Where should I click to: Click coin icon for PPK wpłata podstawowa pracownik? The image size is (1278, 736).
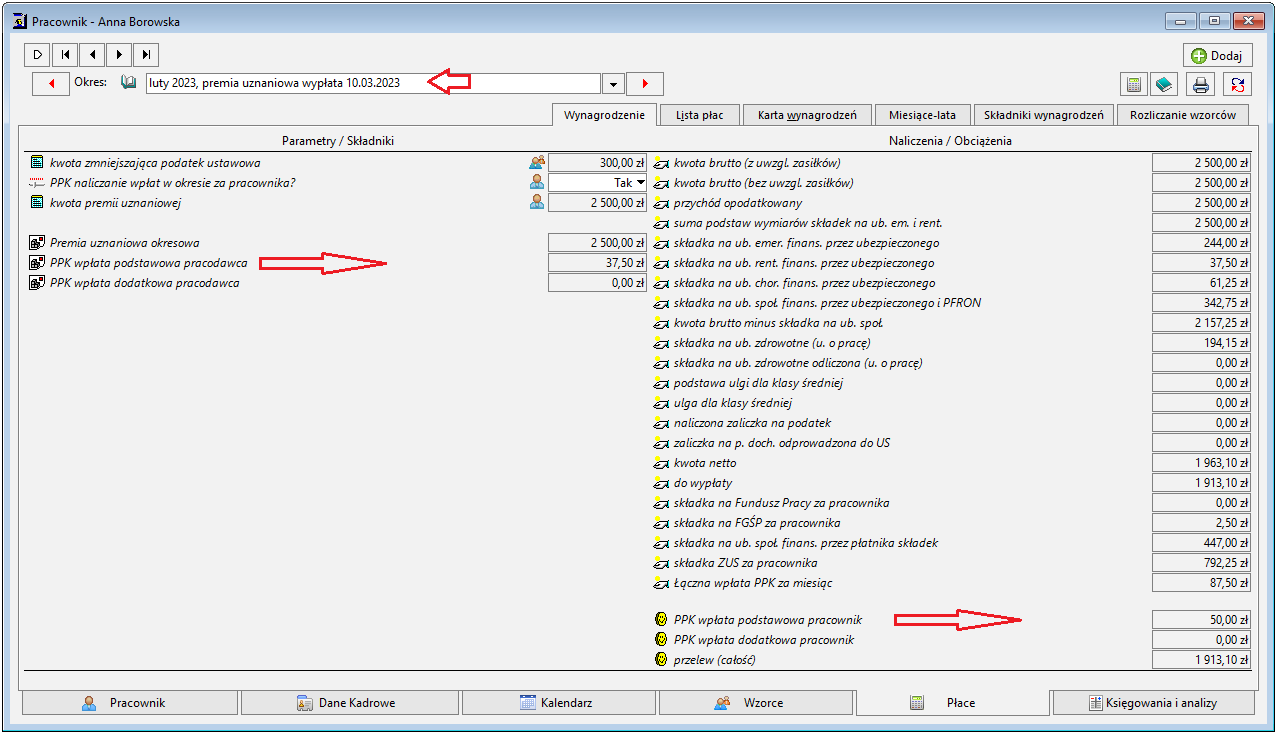[661, 620]
